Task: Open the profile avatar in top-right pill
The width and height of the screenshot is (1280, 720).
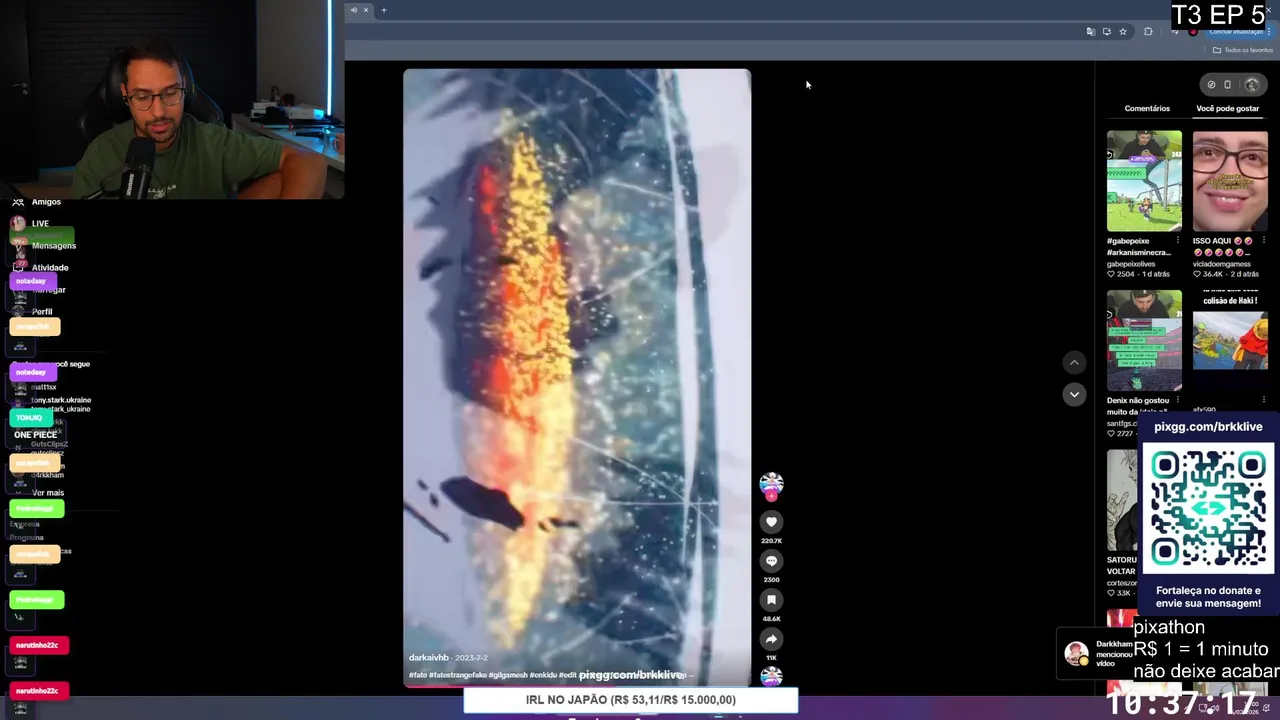Action: tap(1252, 85)
